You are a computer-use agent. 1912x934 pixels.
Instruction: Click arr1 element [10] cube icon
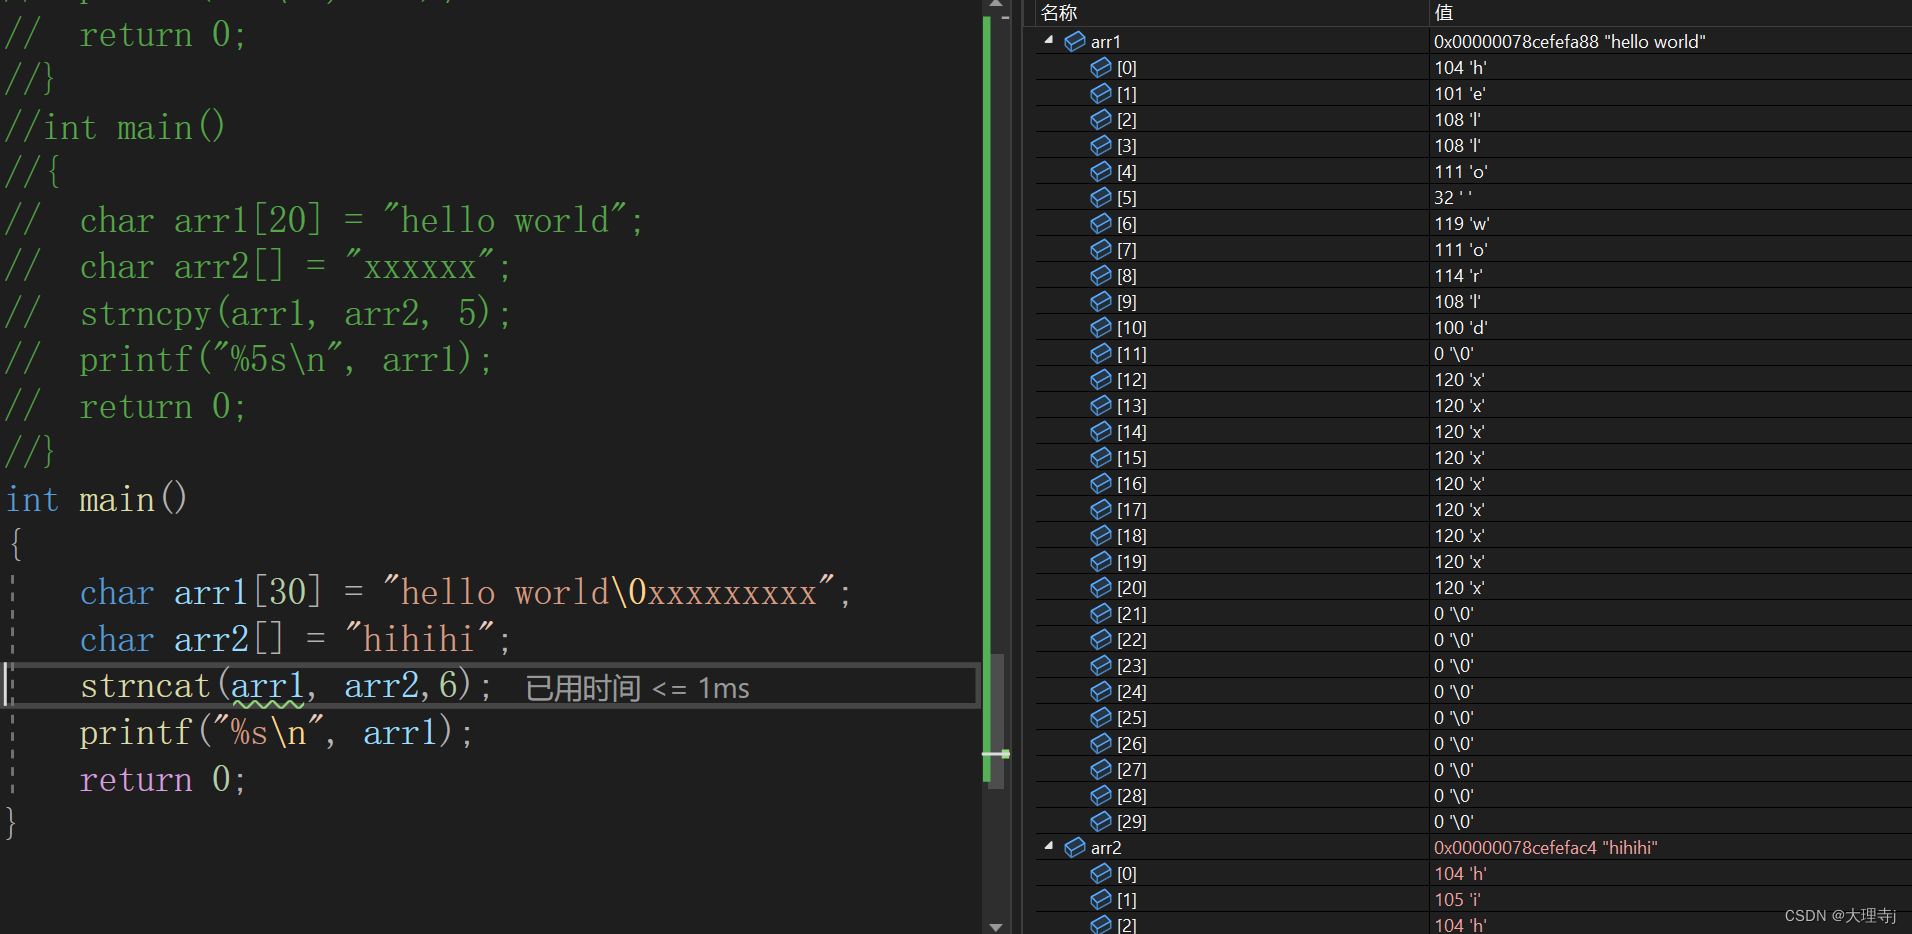click(x=1101, y=327)
